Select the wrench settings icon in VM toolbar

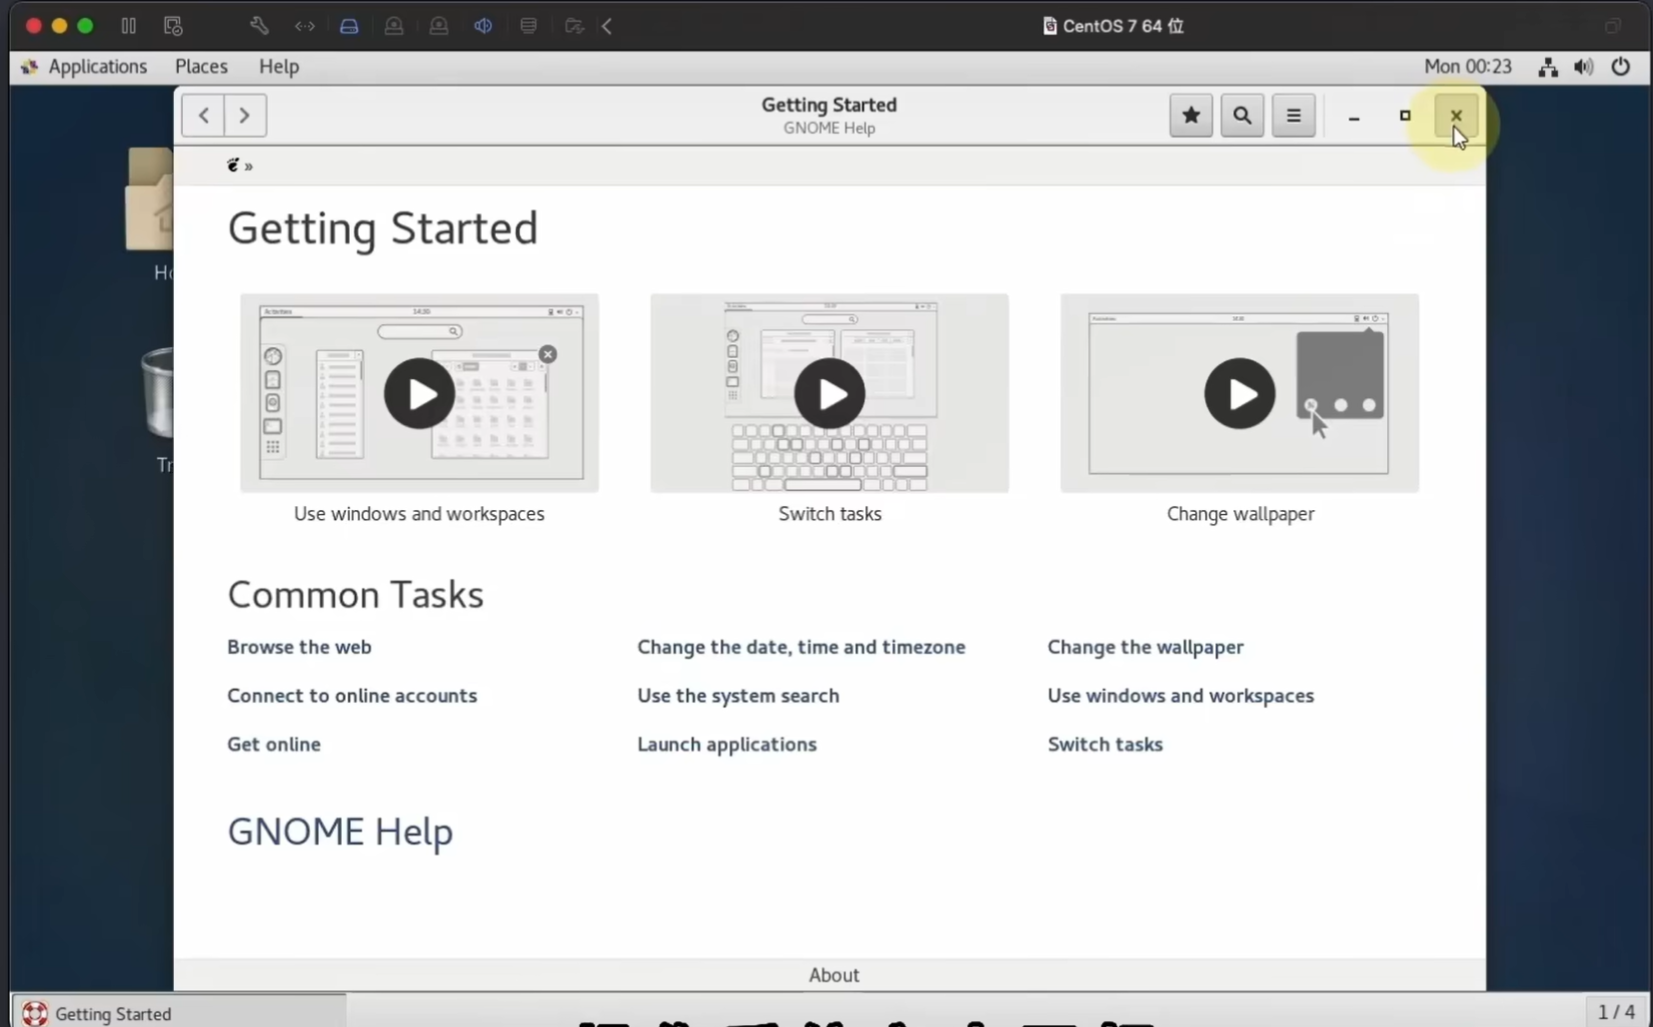click(259, 26)
